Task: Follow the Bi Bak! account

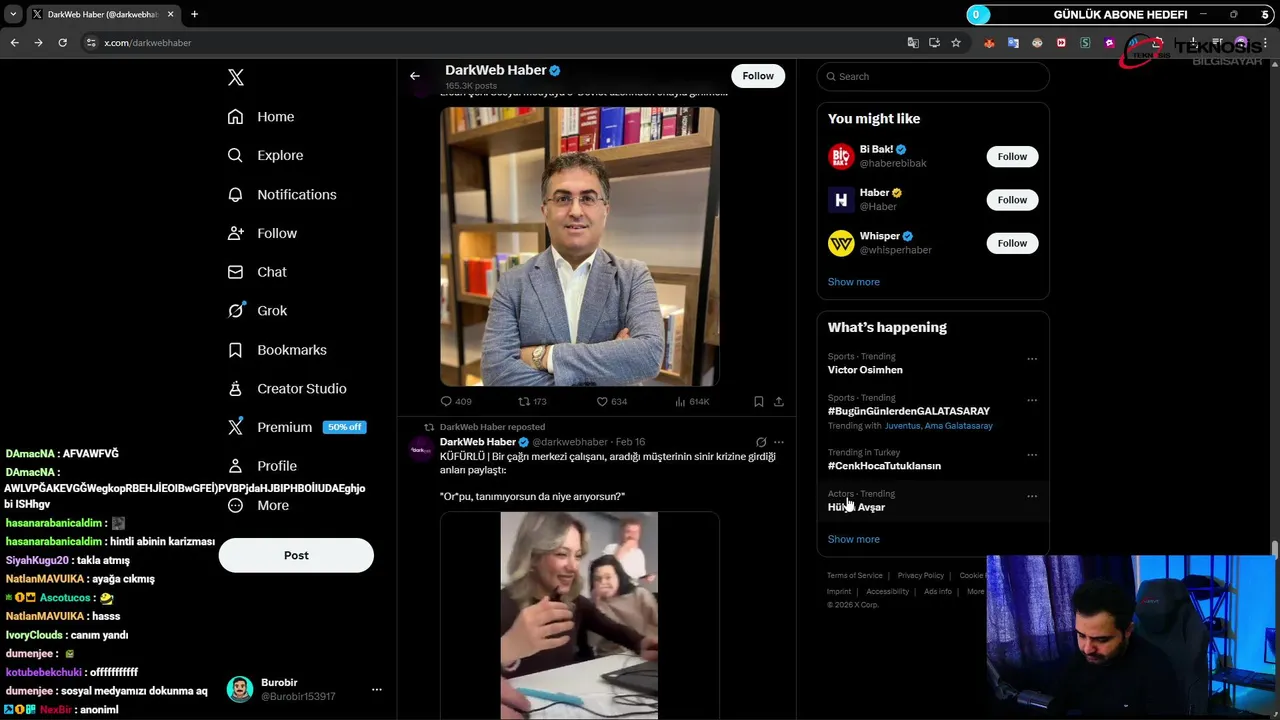Action: (1012, 156)
